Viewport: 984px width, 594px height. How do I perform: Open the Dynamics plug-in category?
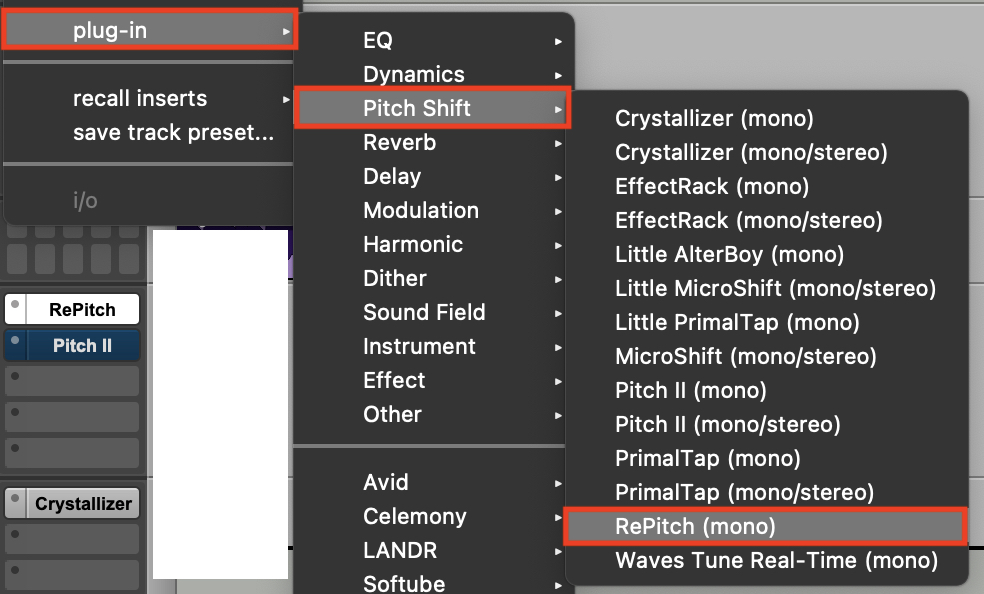click(x=414, y=75)
